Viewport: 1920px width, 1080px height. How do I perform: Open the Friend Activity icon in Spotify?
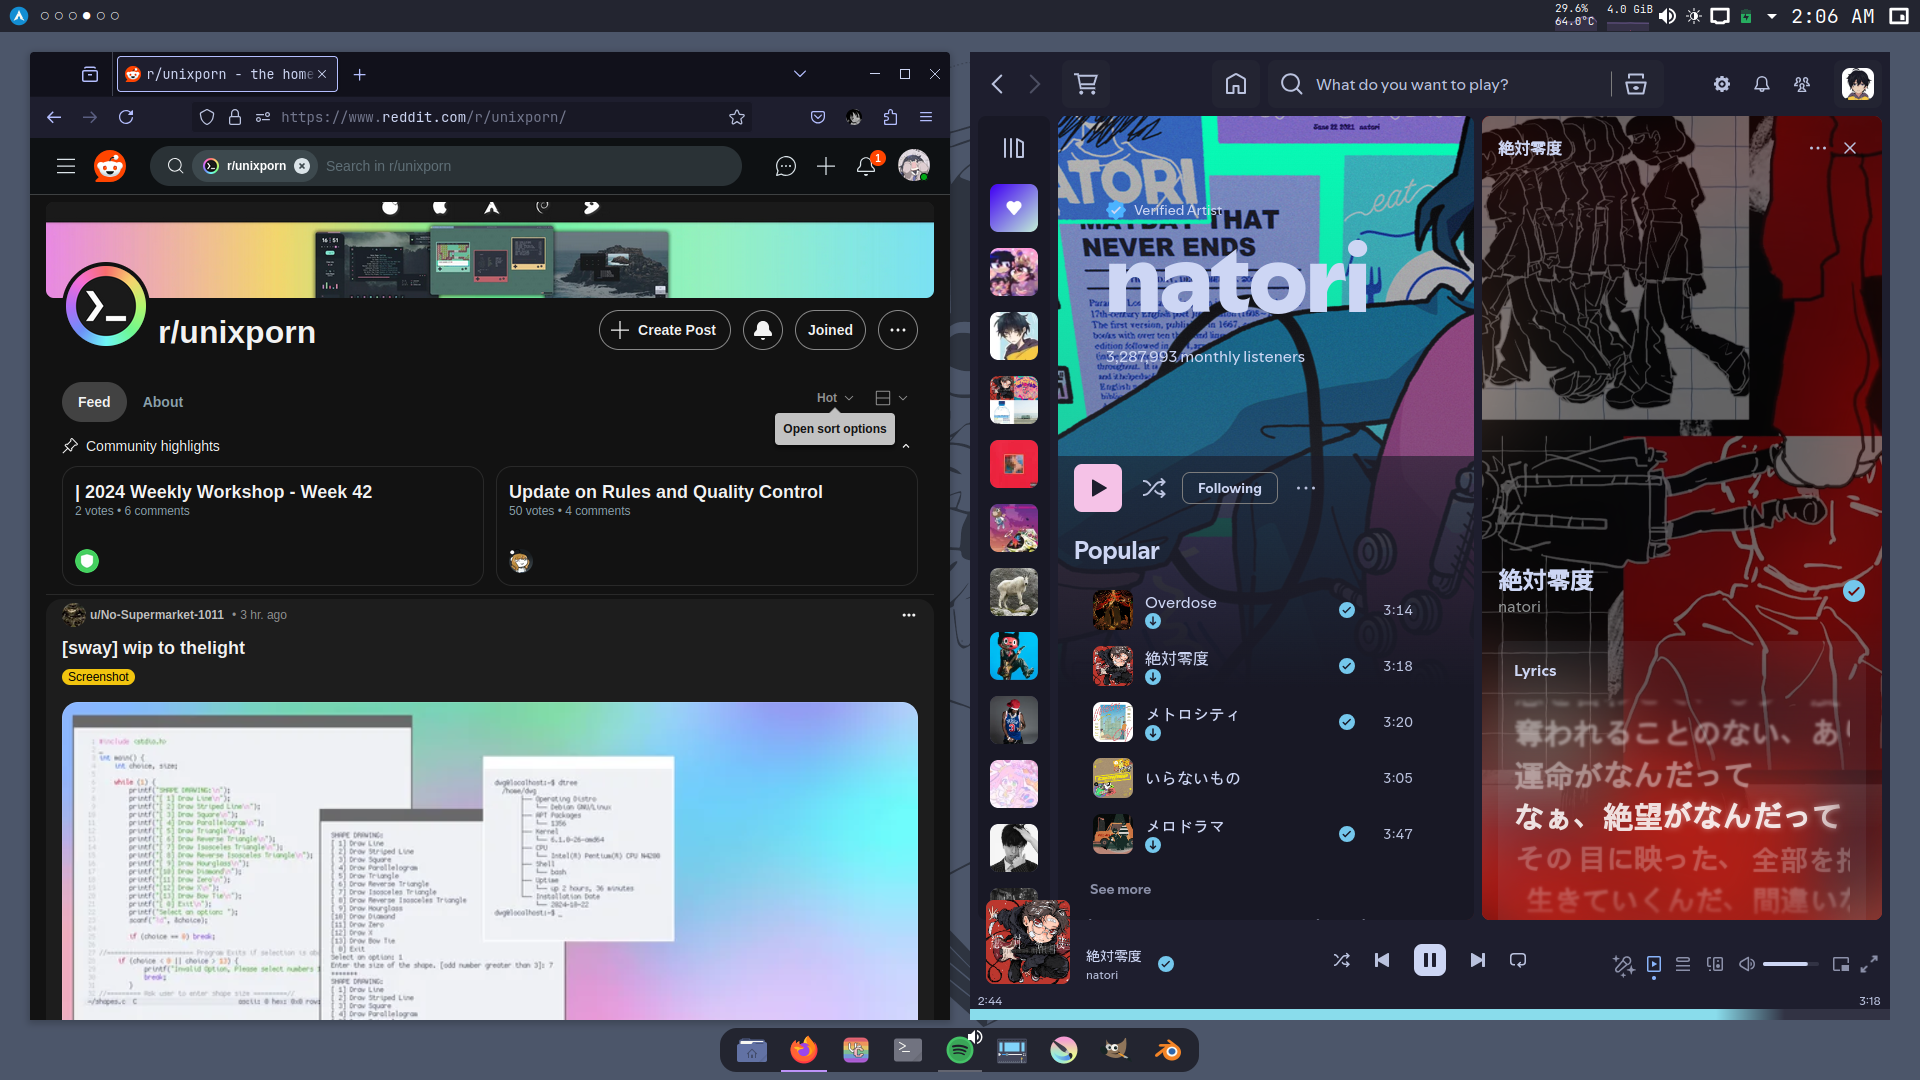(1802, 84)
